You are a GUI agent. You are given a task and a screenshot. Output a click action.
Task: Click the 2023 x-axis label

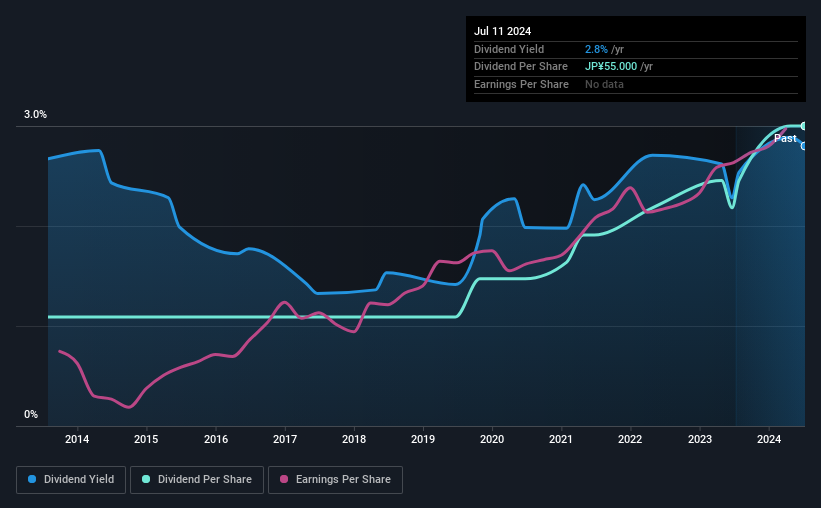click(700, 439)
